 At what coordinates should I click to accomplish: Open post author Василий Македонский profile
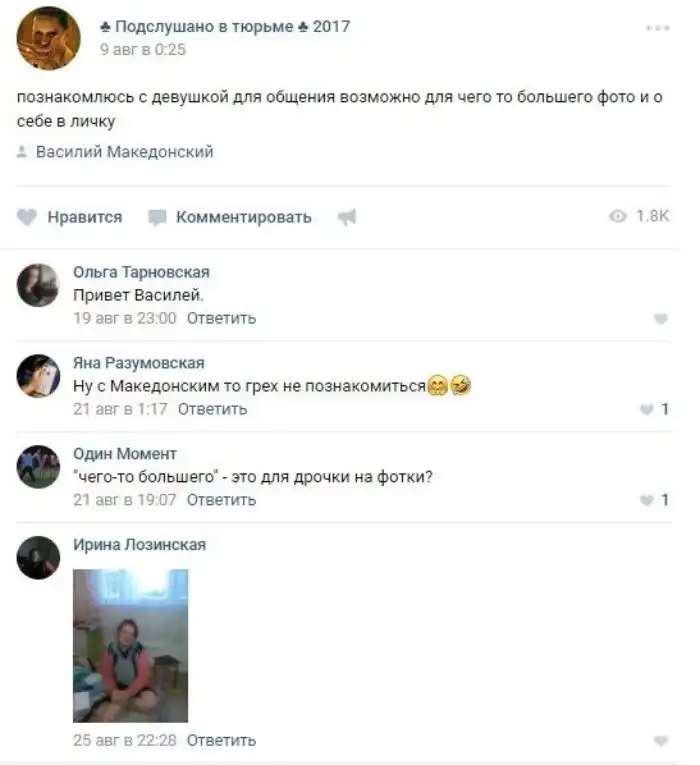click(x=125, y=152)
